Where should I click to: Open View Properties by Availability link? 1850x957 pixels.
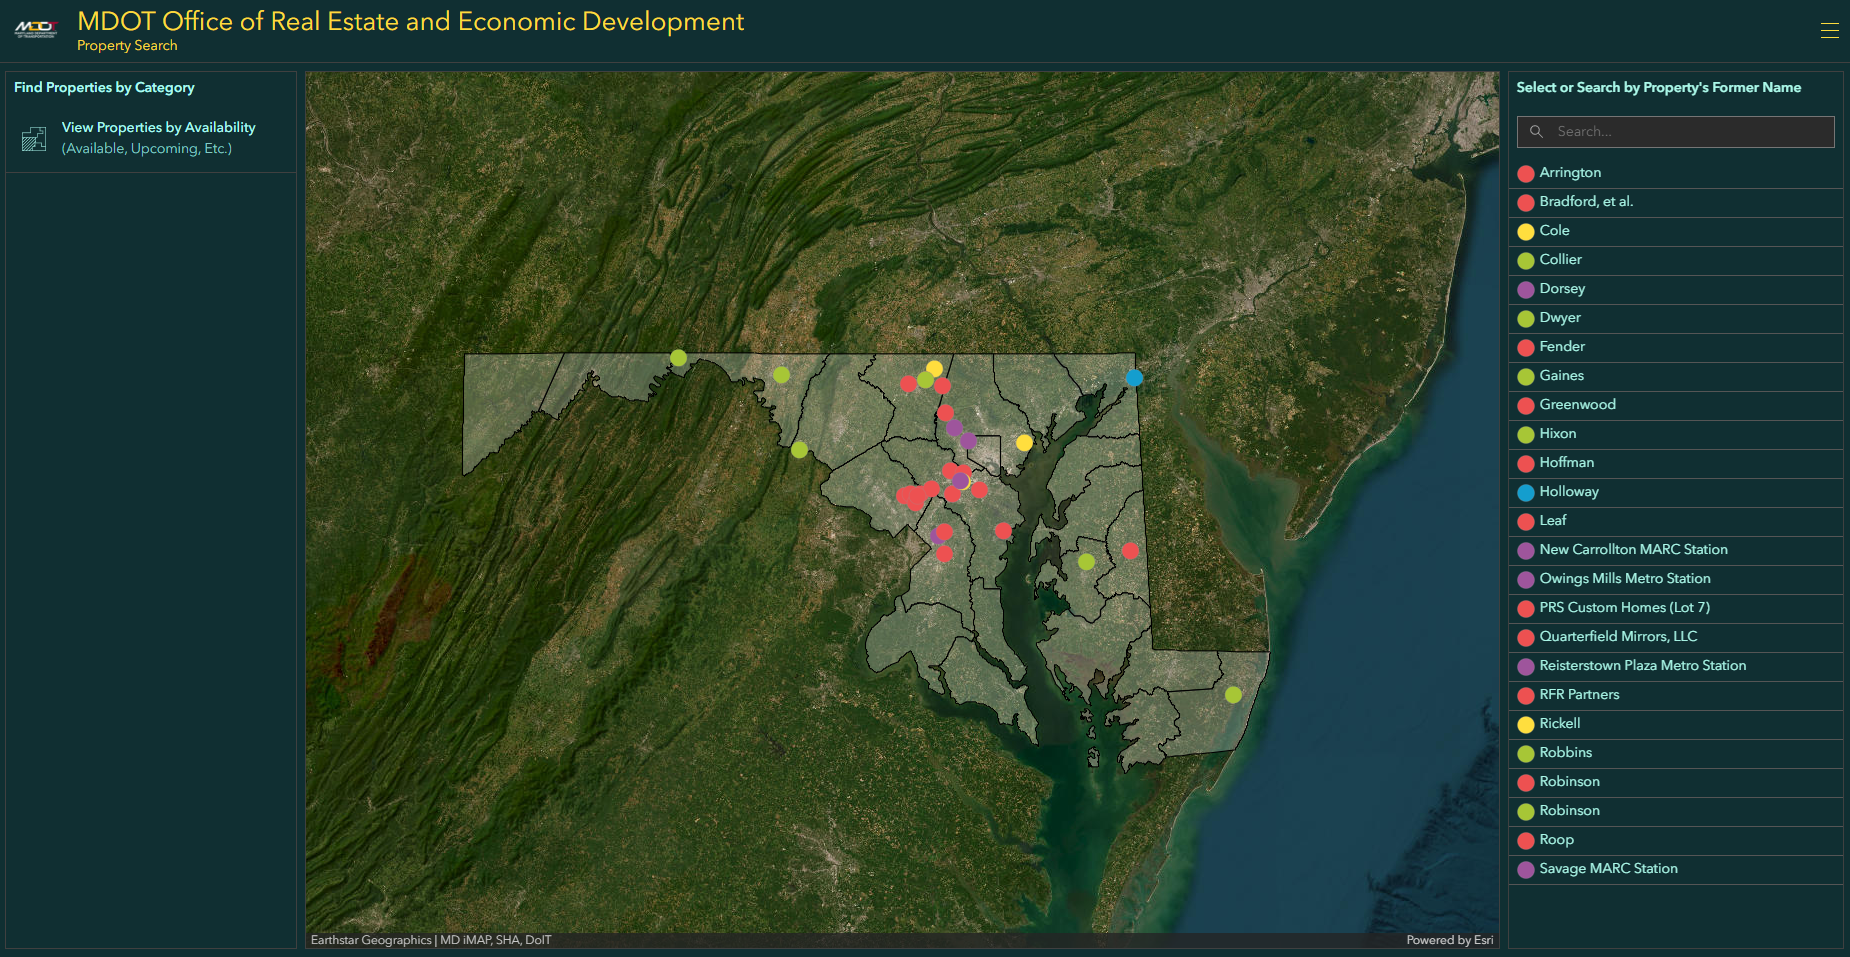(x=158, y=128)
